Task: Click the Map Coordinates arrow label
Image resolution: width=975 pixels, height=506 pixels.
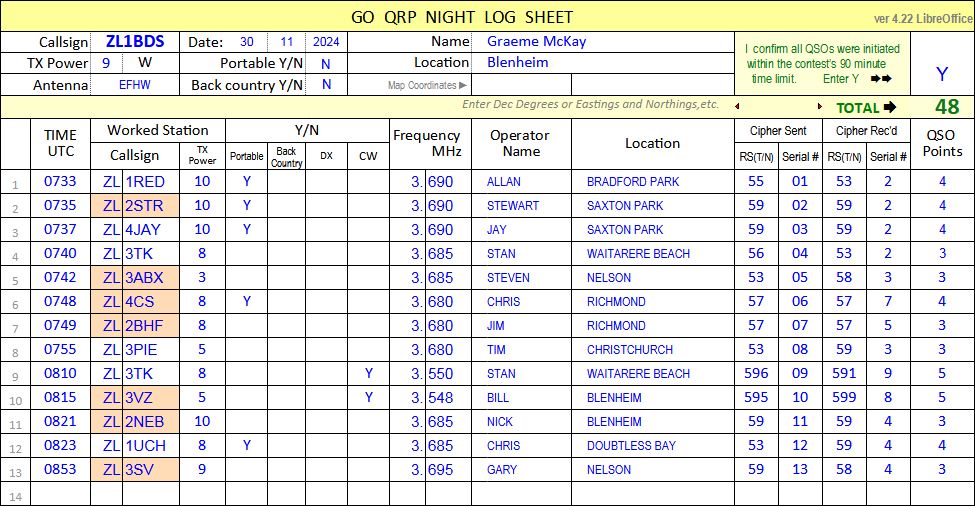Action: point(427,85)
